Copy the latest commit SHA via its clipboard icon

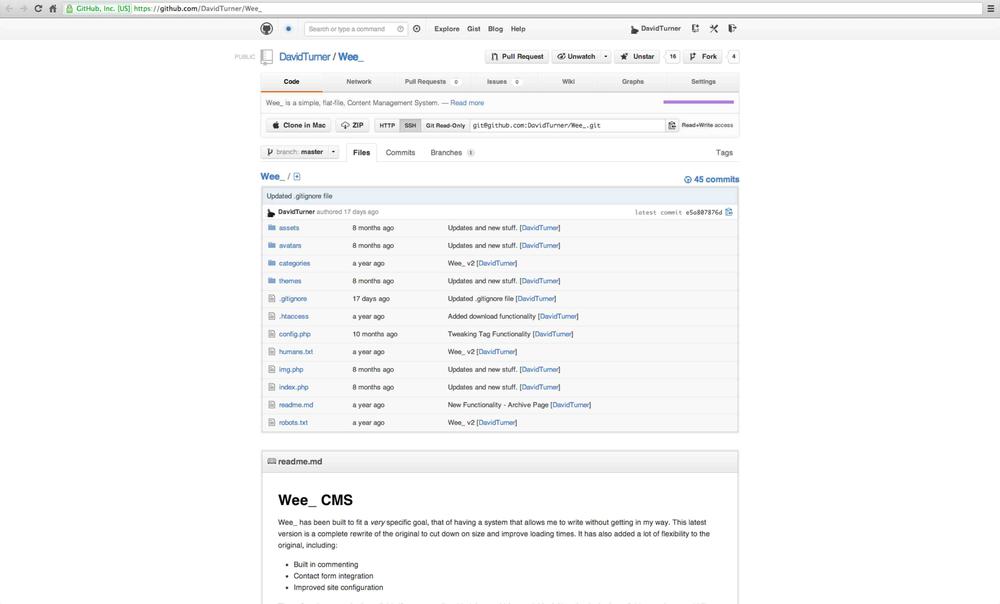tap(729, 212)
